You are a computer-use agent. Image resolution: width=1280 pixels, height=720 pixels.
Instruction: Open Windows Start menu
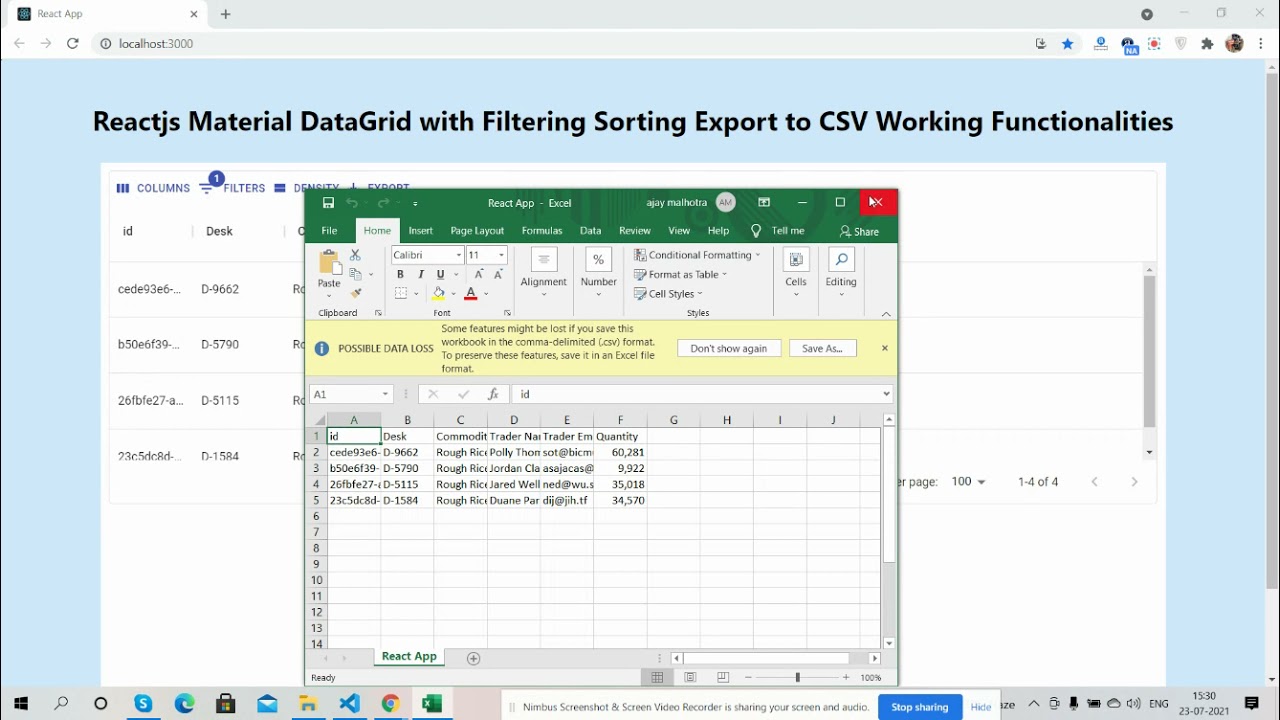click(x=21, y=704)
